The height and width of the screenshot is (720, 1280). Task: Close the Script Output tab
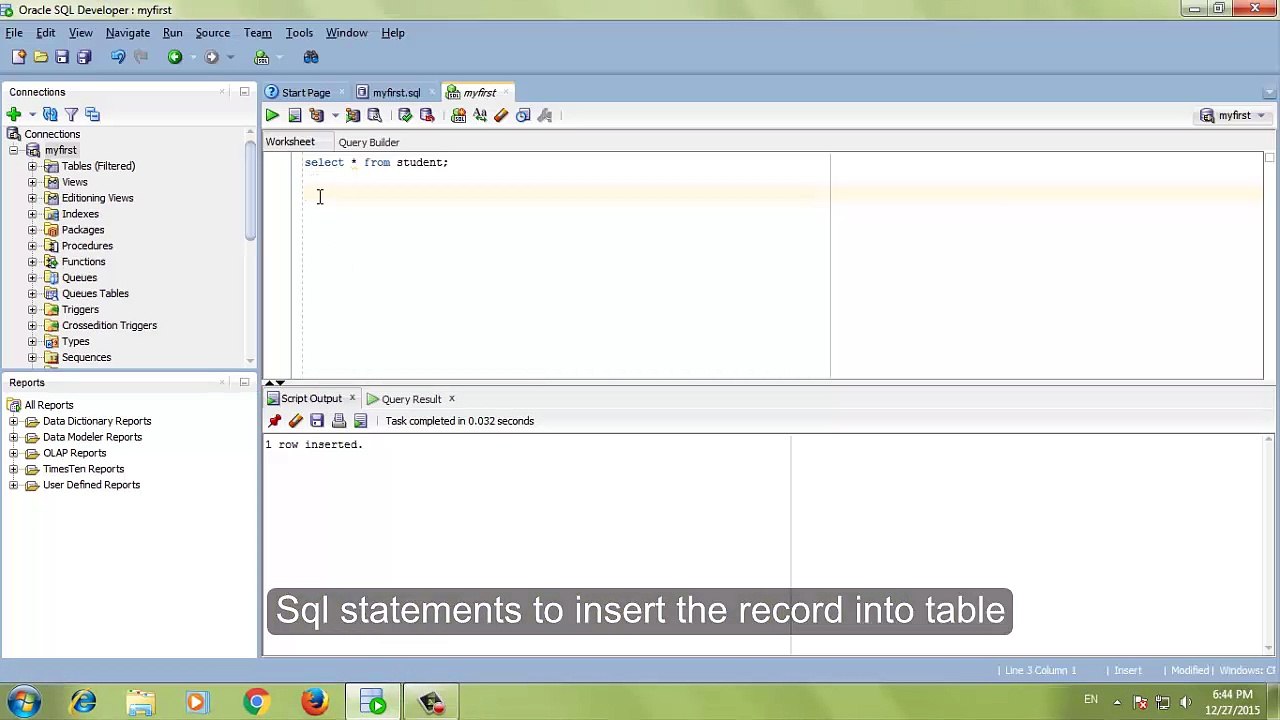[x=352, y=399]
